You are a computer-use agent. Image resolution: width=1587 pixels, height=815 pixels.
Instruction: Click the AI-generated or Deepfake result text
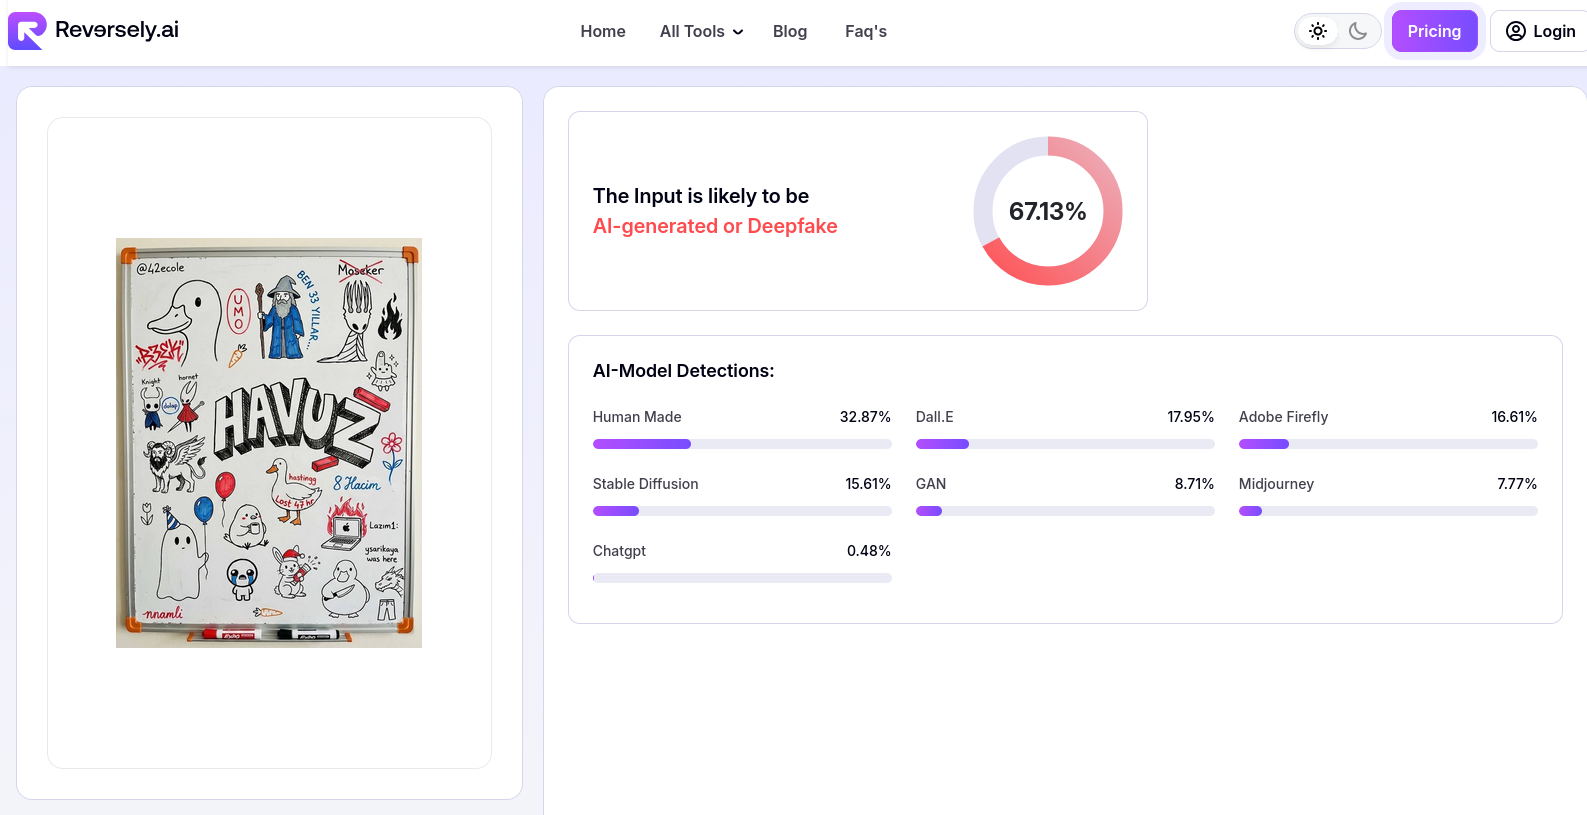click(714, 226)
